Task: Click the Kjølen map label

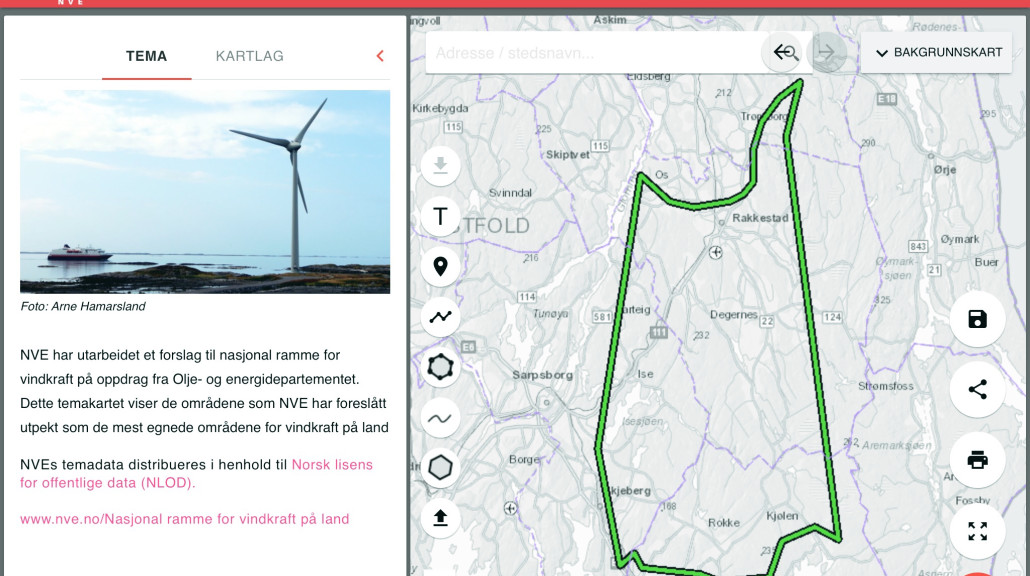Action: (x=782, y=516)
